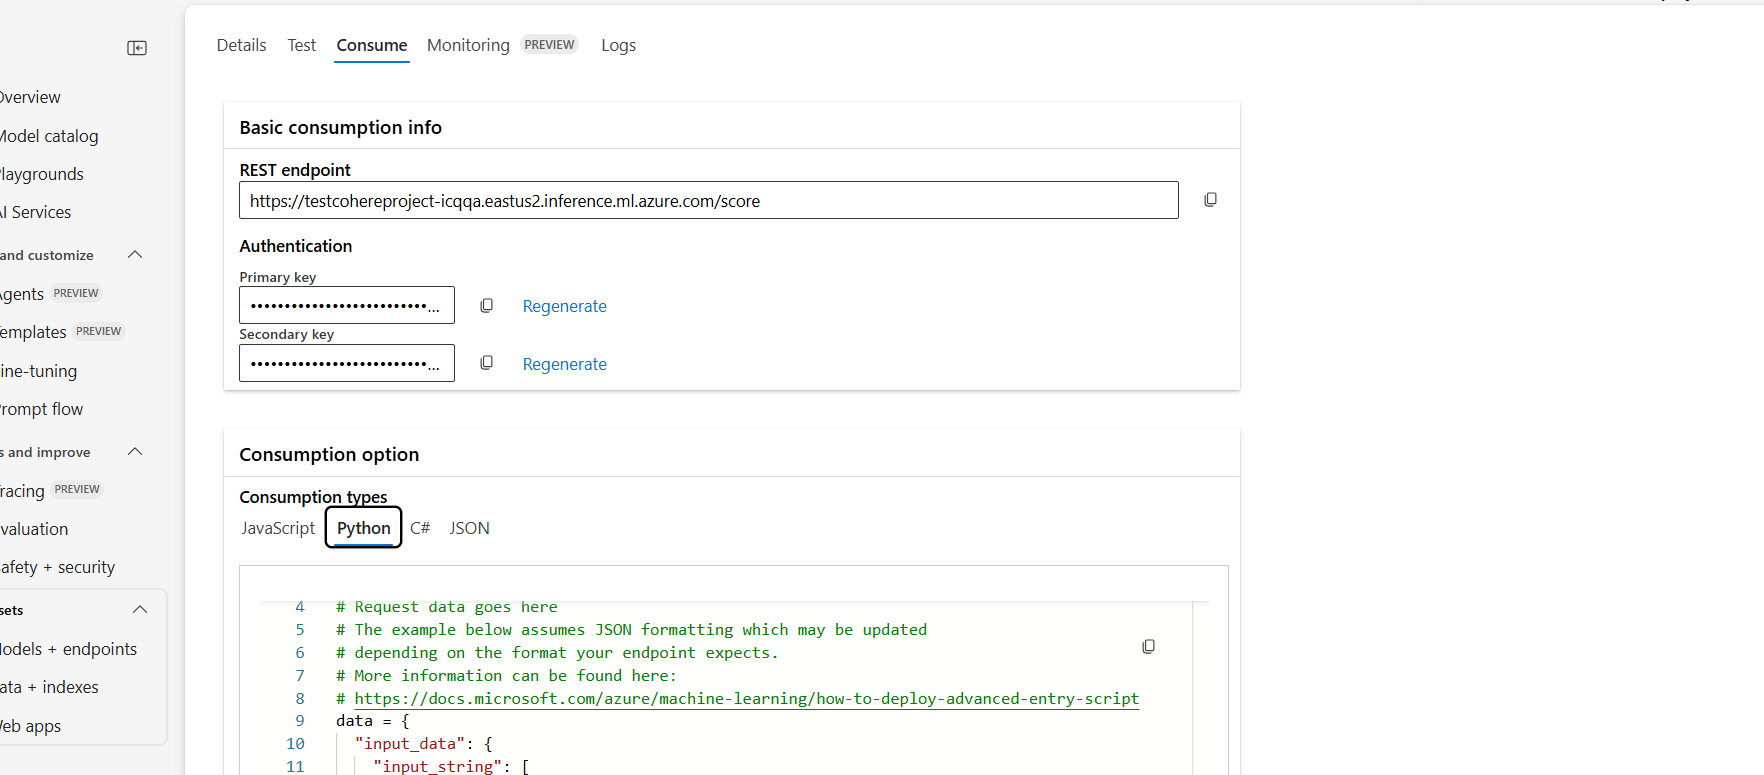Copy the Secondary key value

[486, 363]
